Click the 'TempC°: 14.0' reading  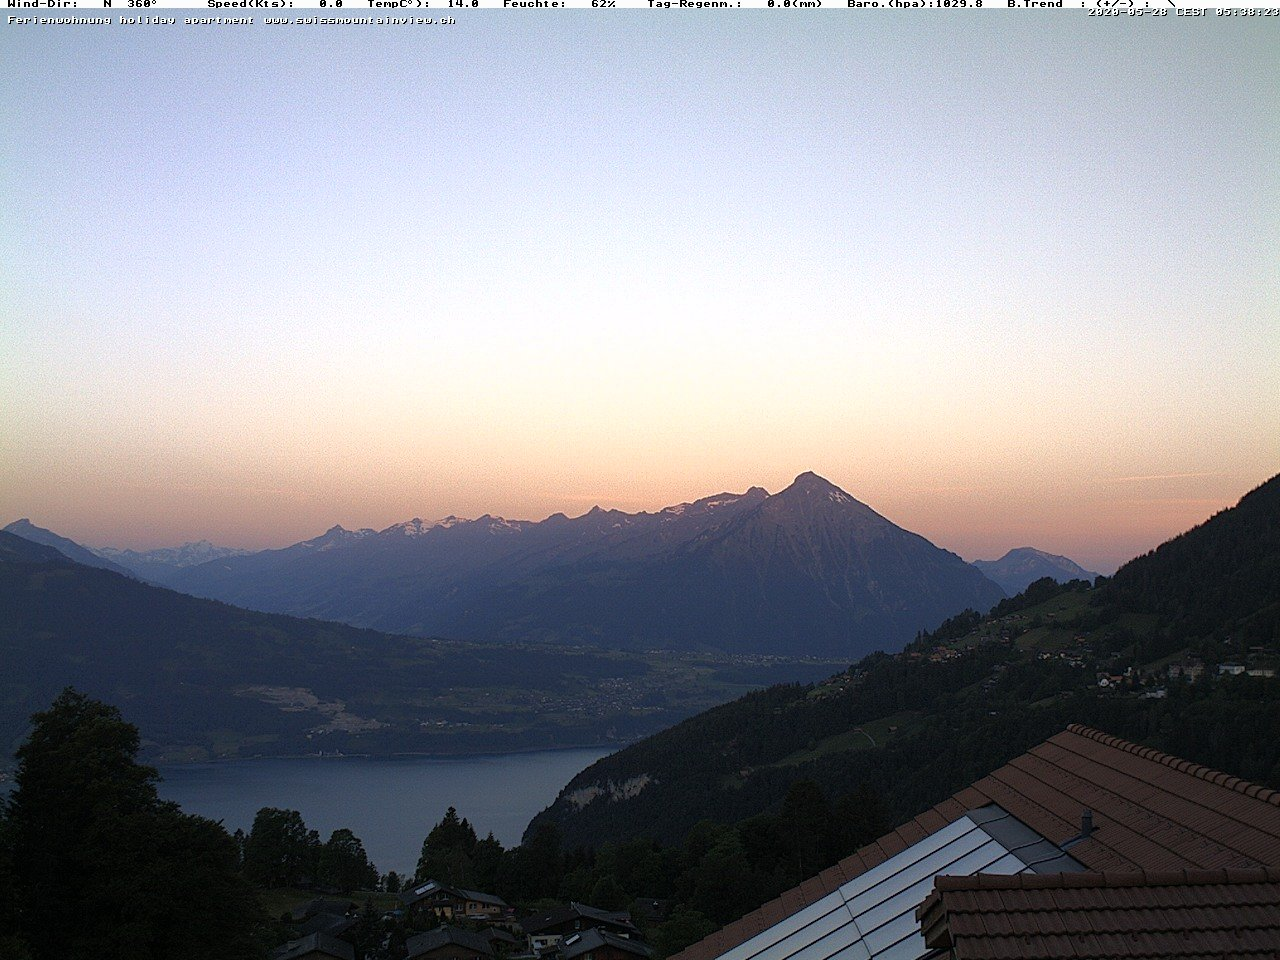pyautogui.click(x=423, y=4)
